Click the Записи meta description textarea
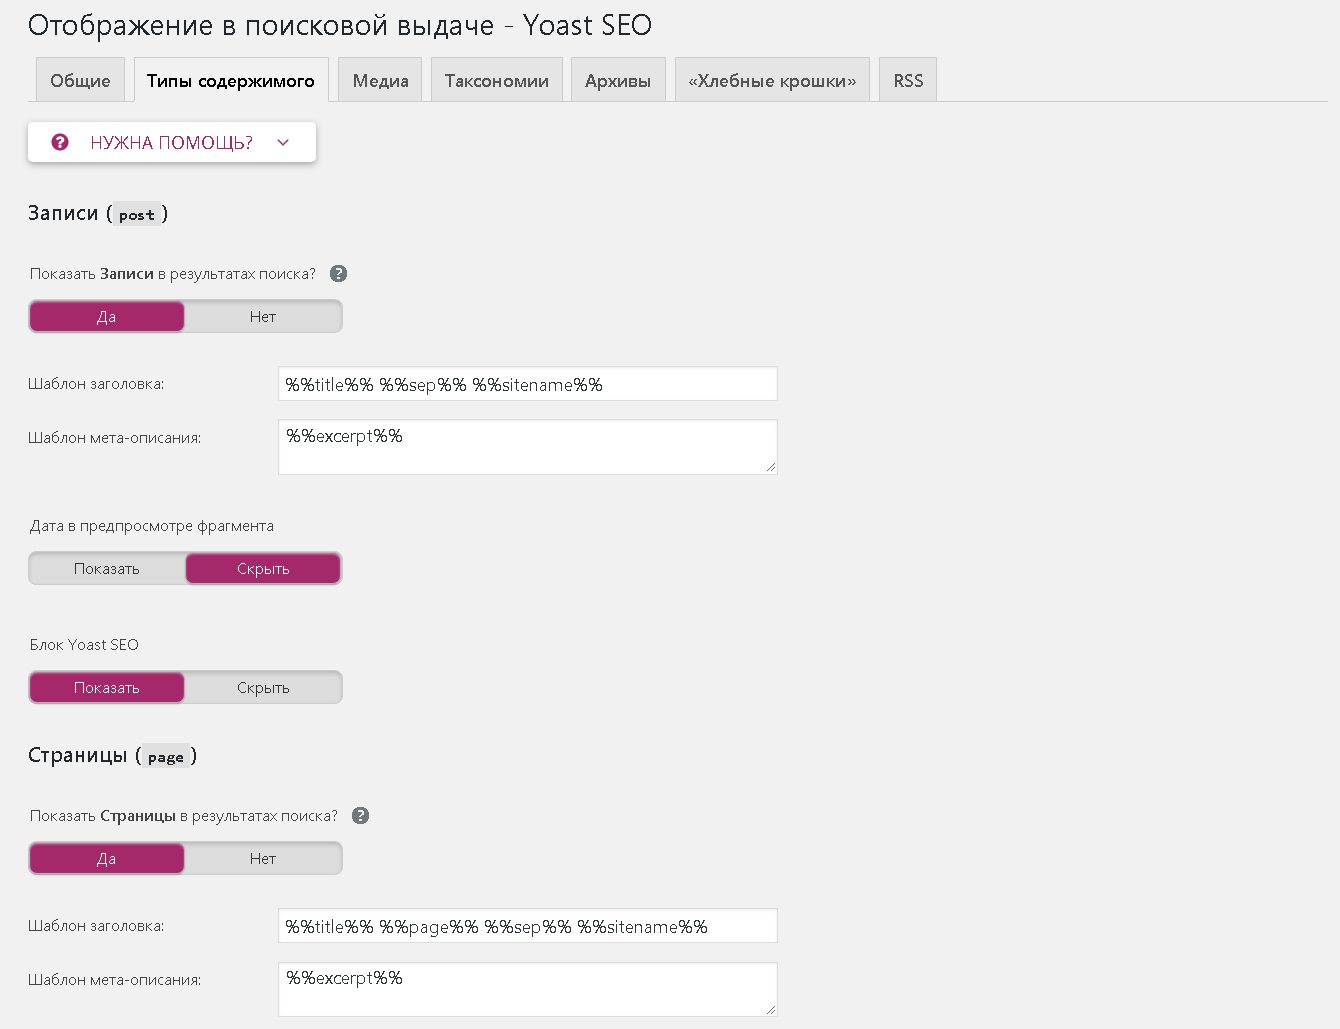Screen dimensions: 1340x1029 528,447
